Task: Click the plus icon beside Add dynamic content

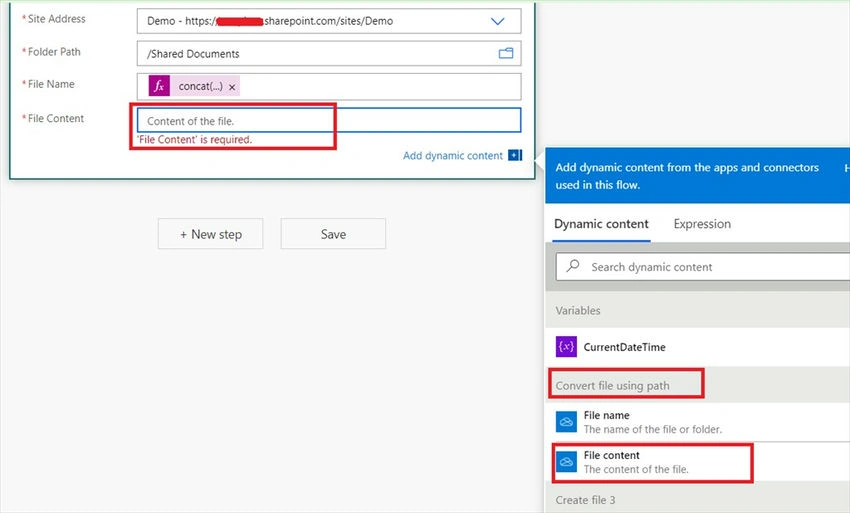Action: tap(514, 156)
